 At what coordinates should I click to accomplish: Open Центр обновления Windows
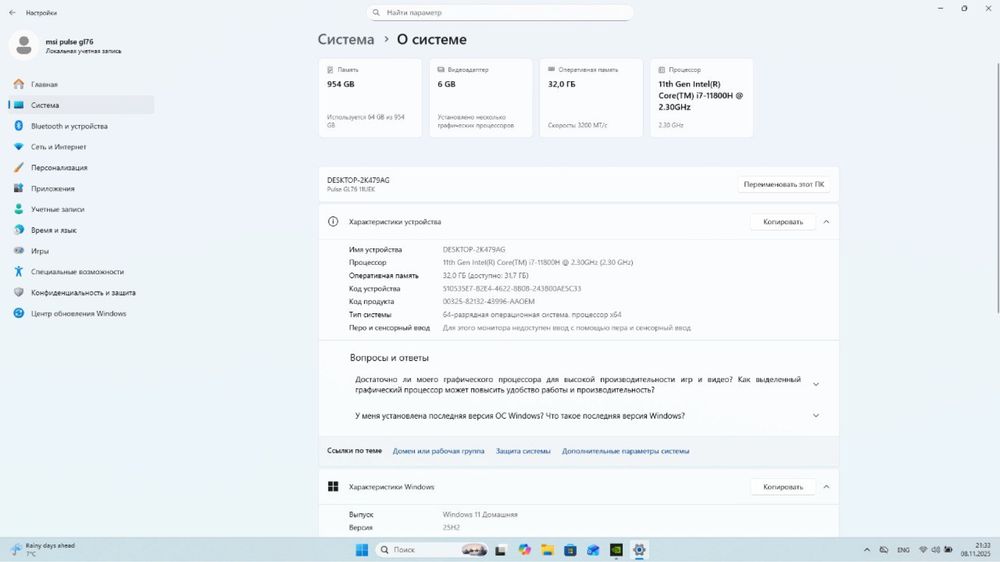[81, 314]
